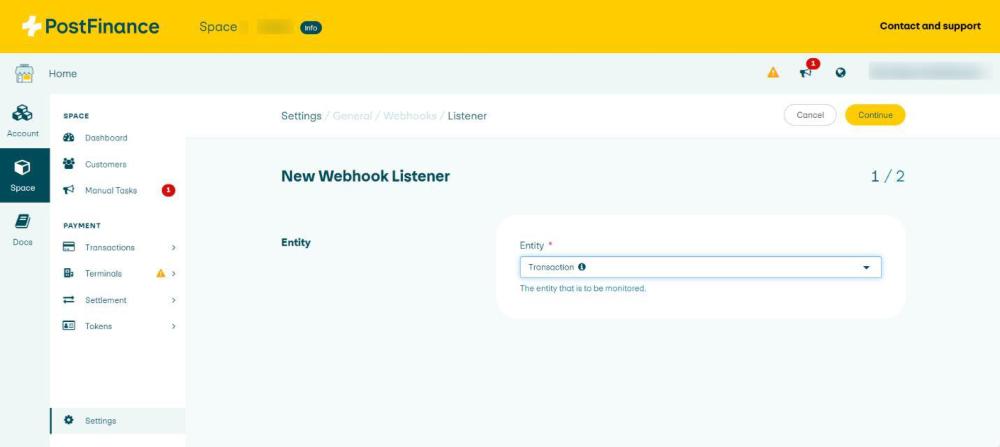Open Customers in the sidebar

coord(106,164)
